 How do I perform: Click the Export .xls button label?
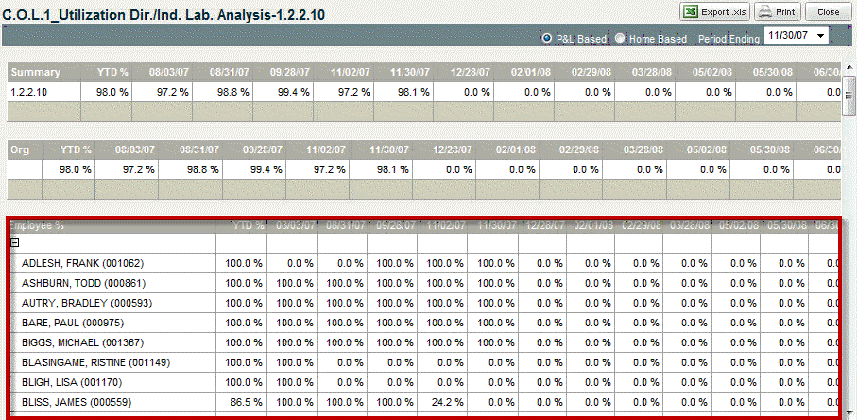point(724,12)
